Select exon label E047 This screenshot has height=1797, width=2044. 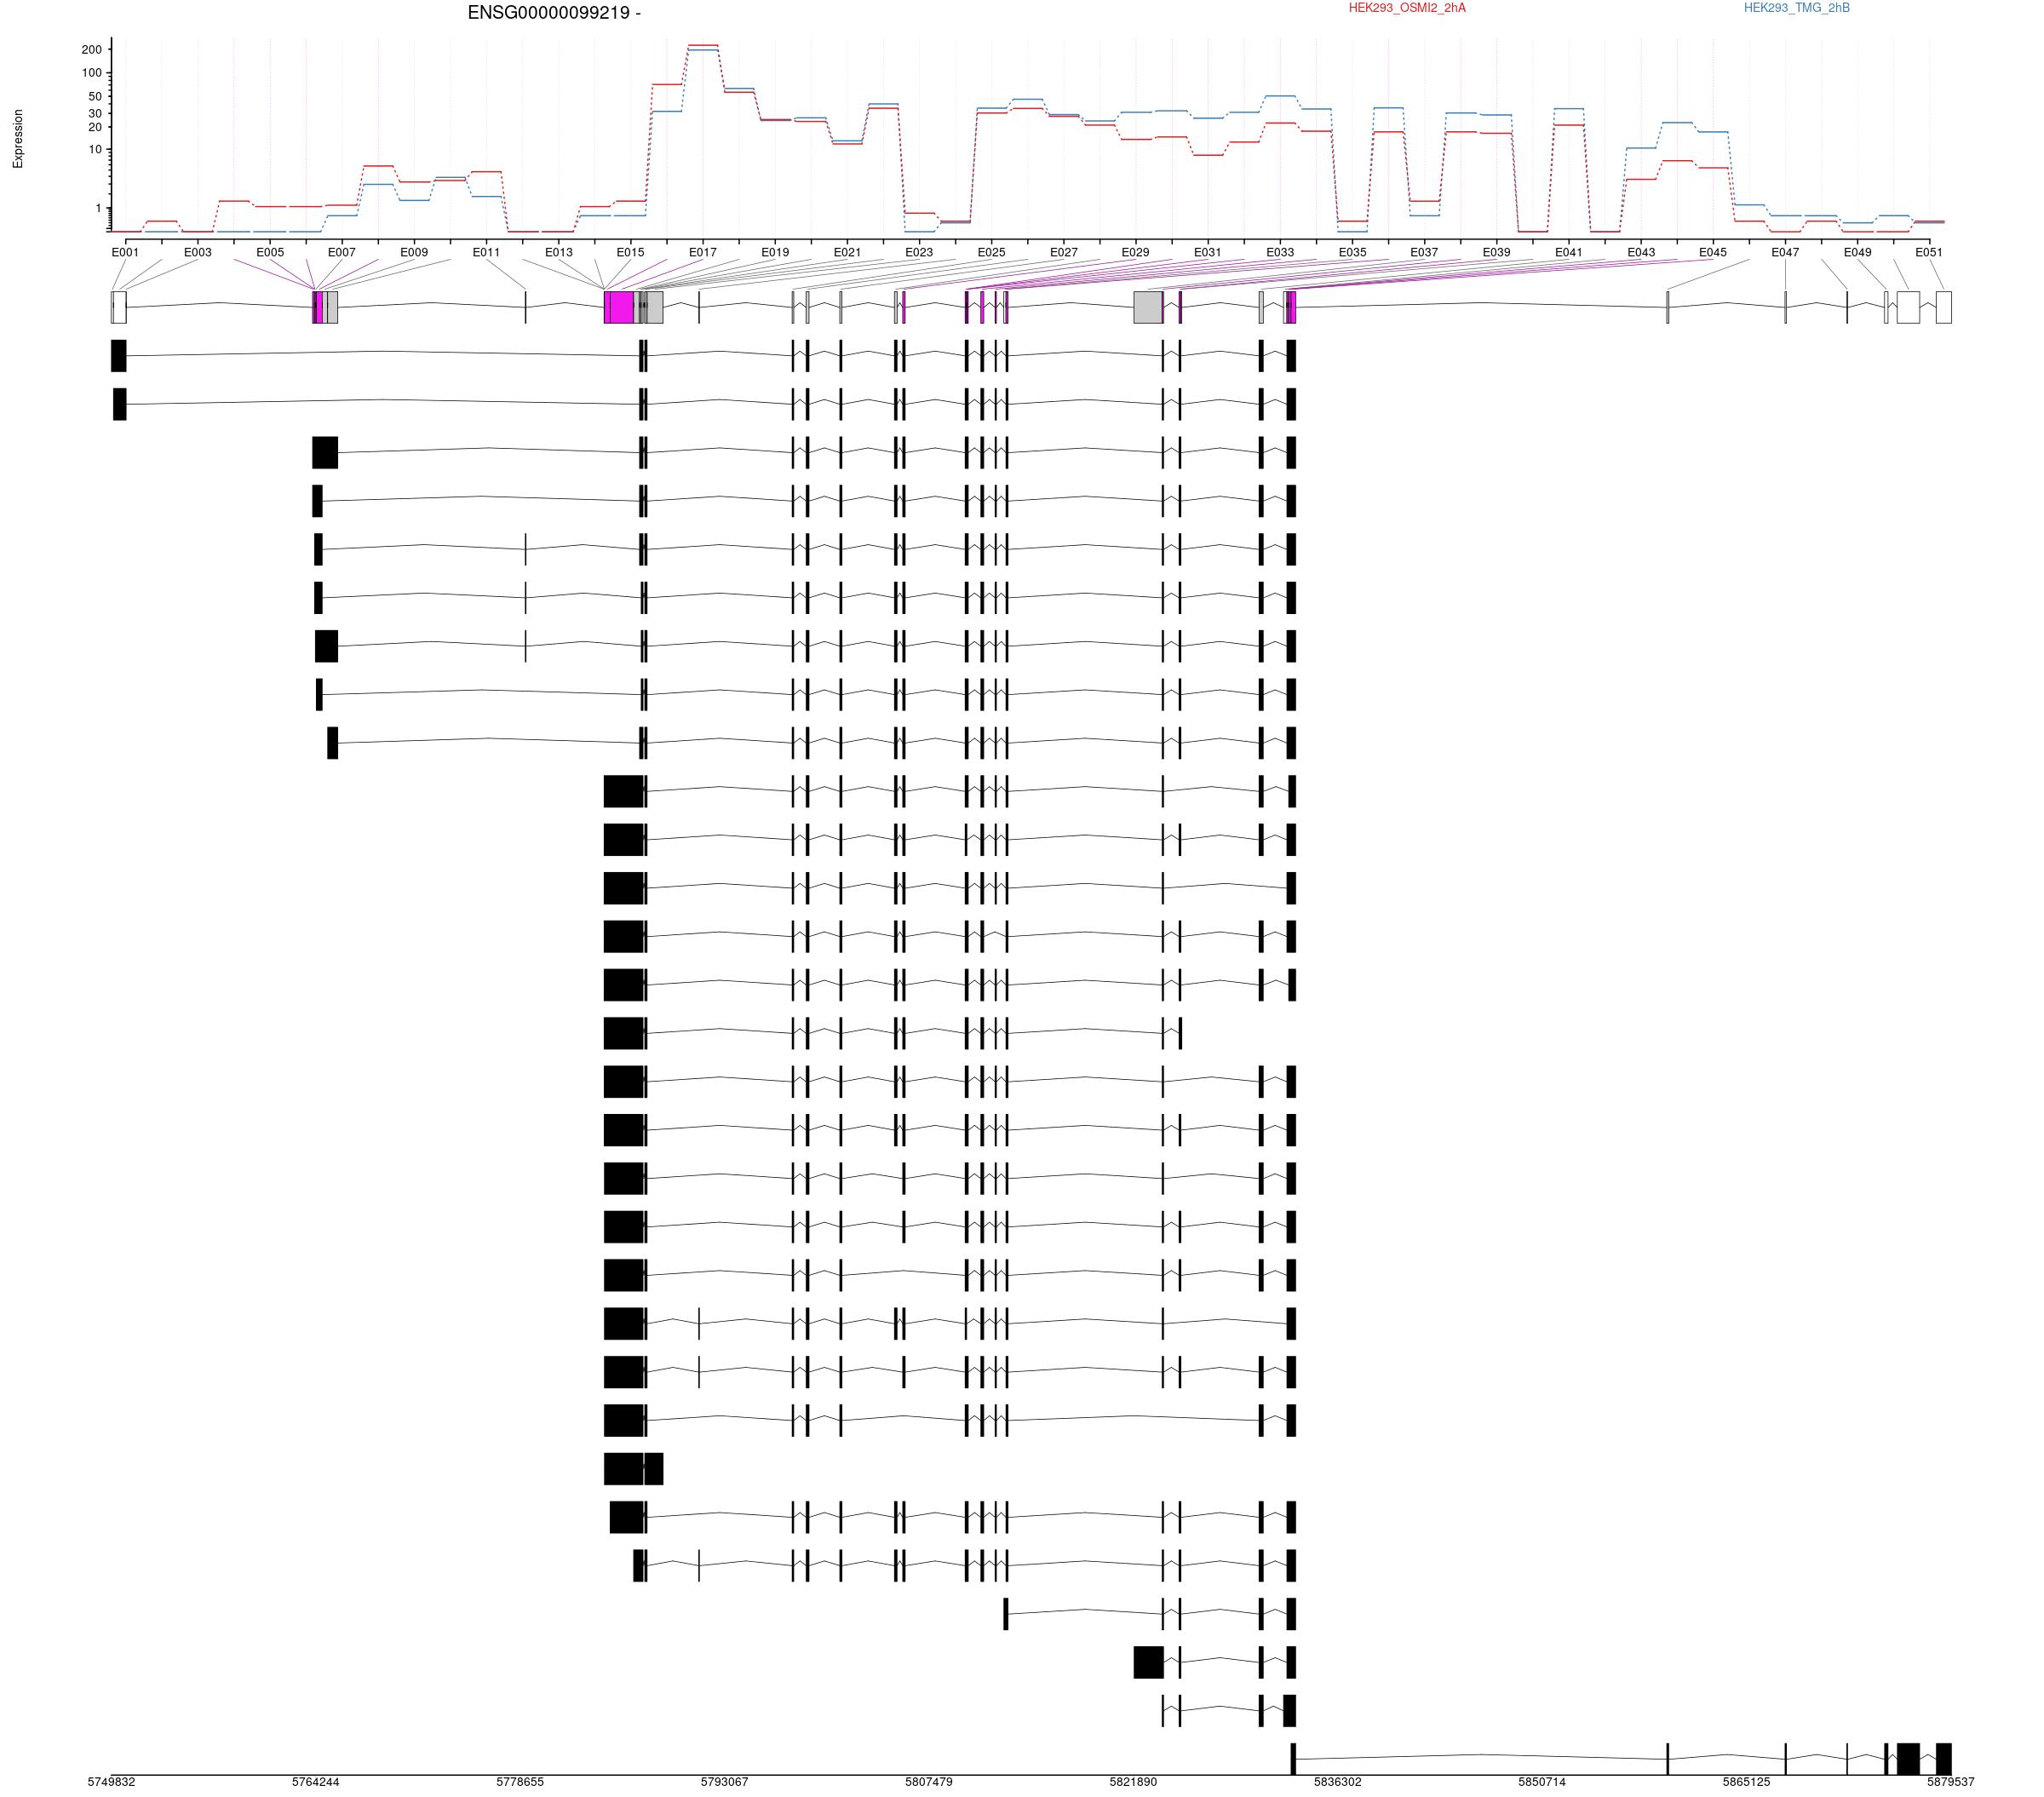point(1785,253)
